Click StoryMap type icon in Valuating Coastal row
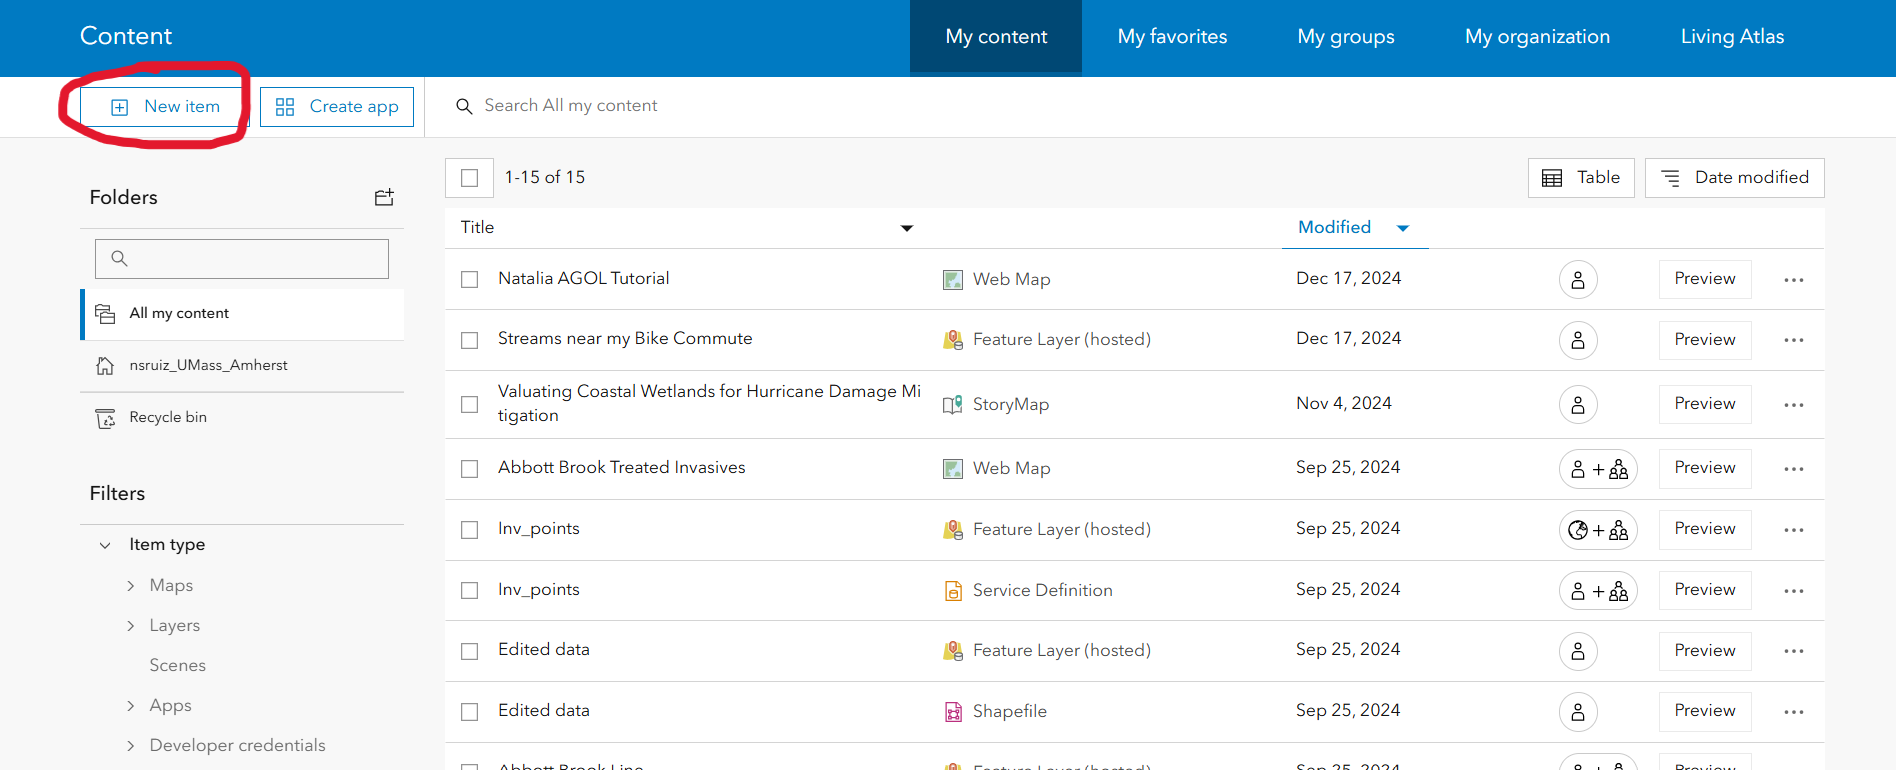The width and height of the screenshot is (1896, 770). (x=953, y=405)
